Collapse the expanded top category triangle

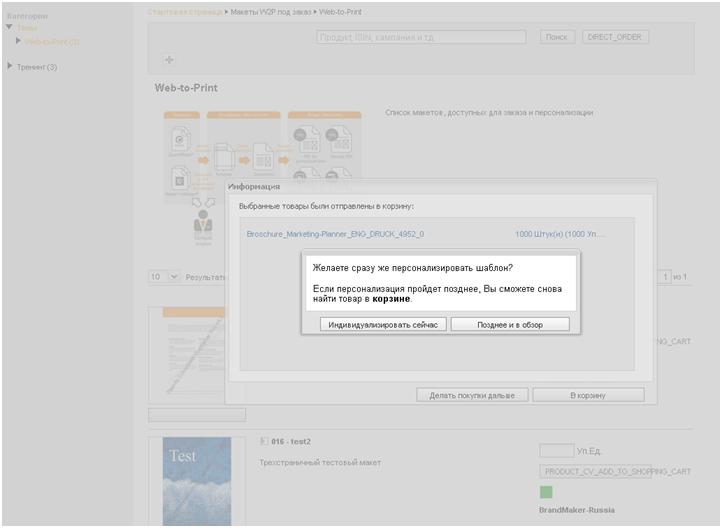[9, 27]
